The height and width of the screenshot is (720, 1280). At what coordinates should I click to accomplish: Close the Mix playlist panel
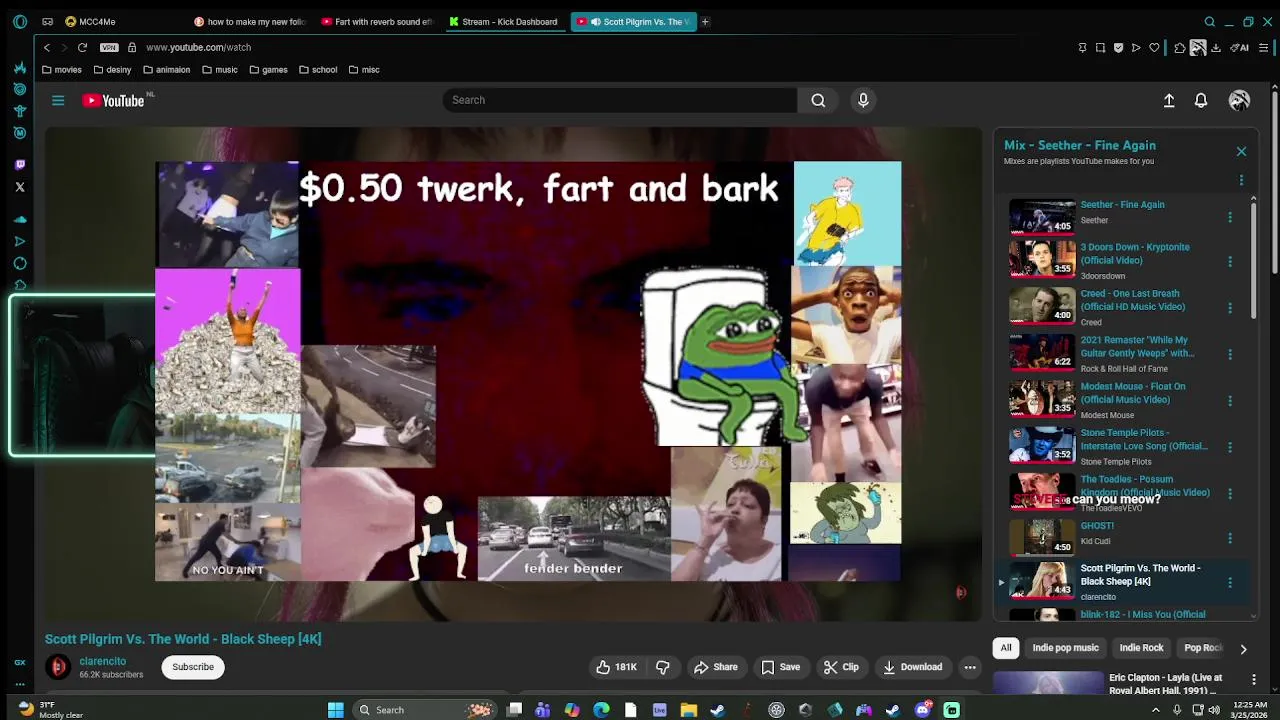[1241, 152]
